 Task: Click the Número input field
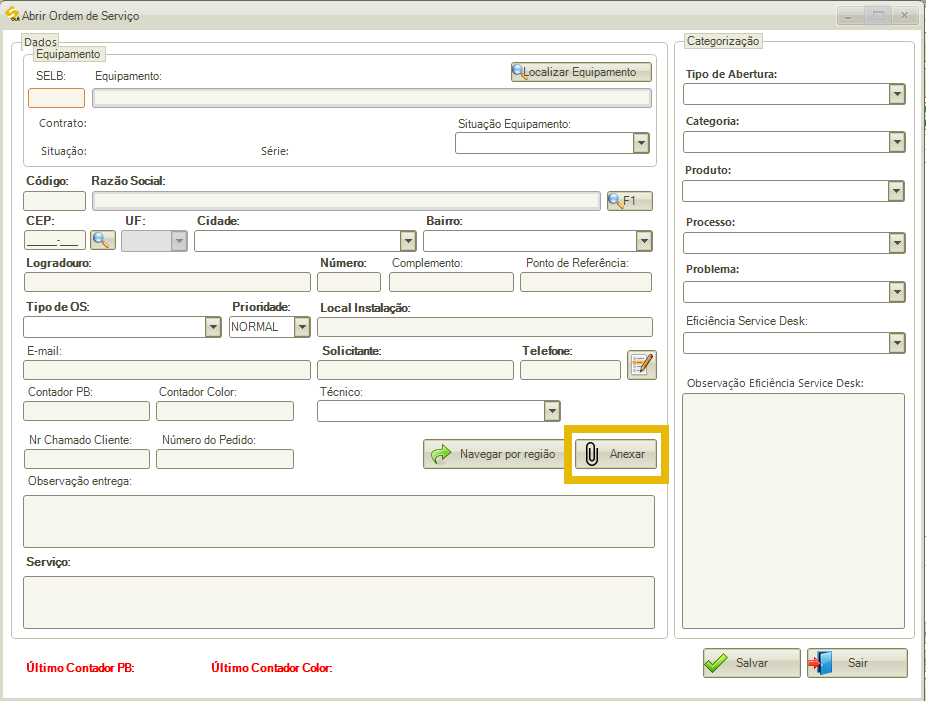(x=349, y=282)
